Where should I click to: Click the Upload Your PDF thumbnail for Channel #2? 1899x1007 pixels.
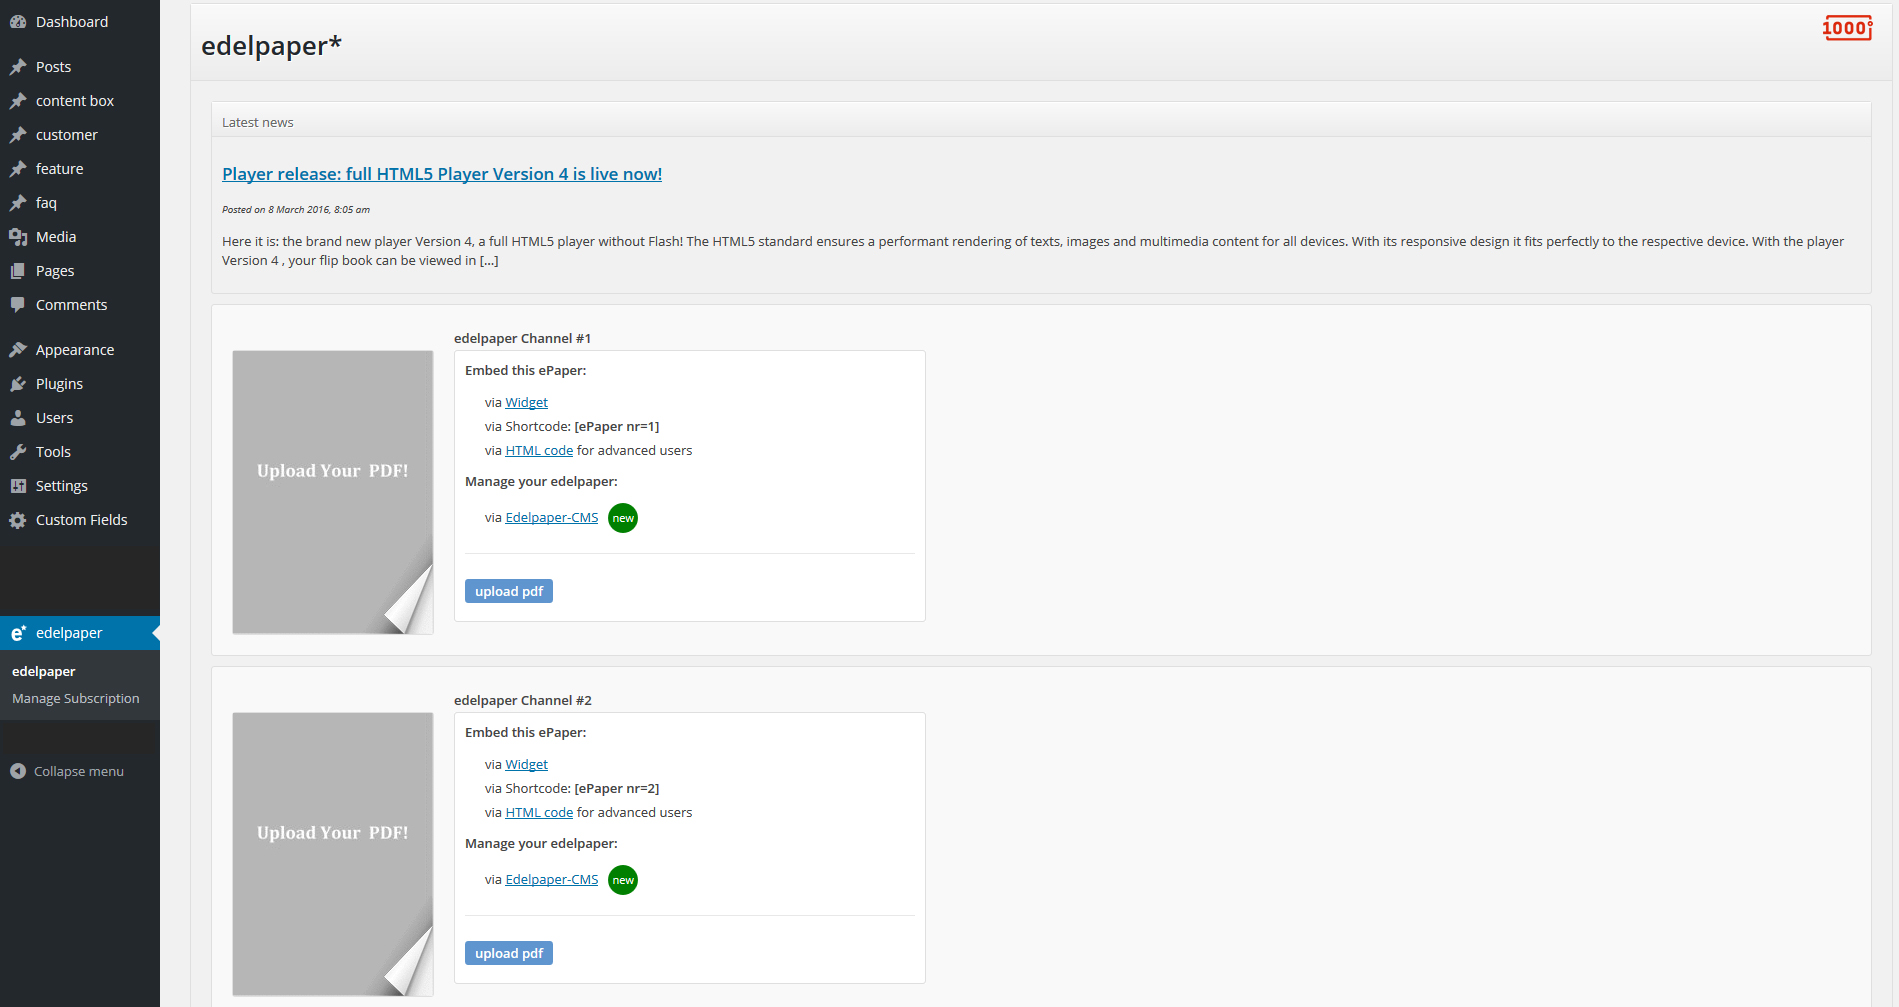(x=333, y=854)
